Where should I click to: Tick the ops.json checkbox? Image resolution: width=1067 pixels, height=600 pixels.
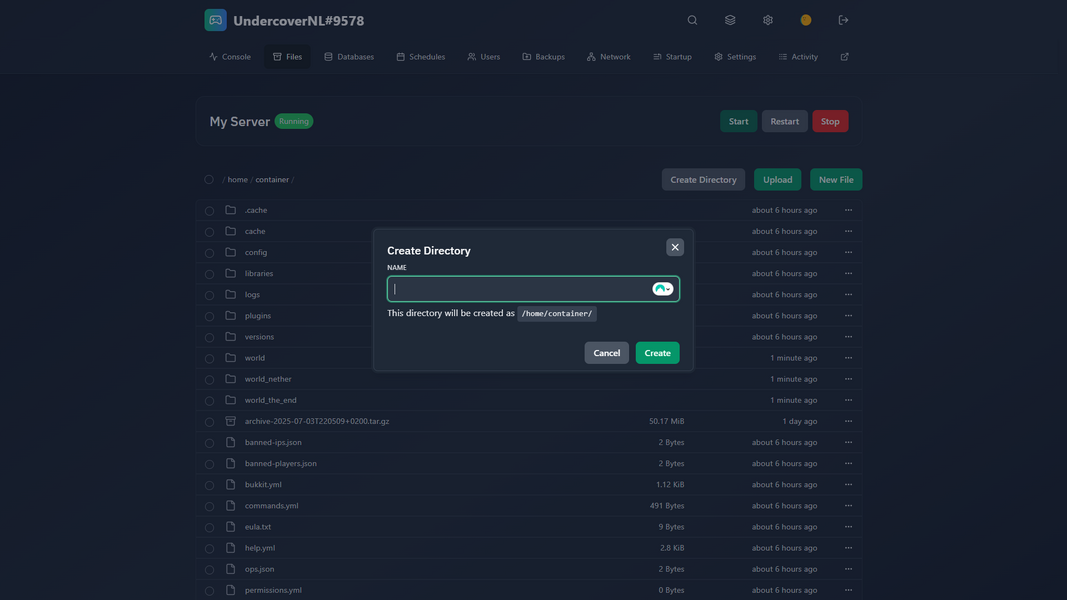point(210,569)
